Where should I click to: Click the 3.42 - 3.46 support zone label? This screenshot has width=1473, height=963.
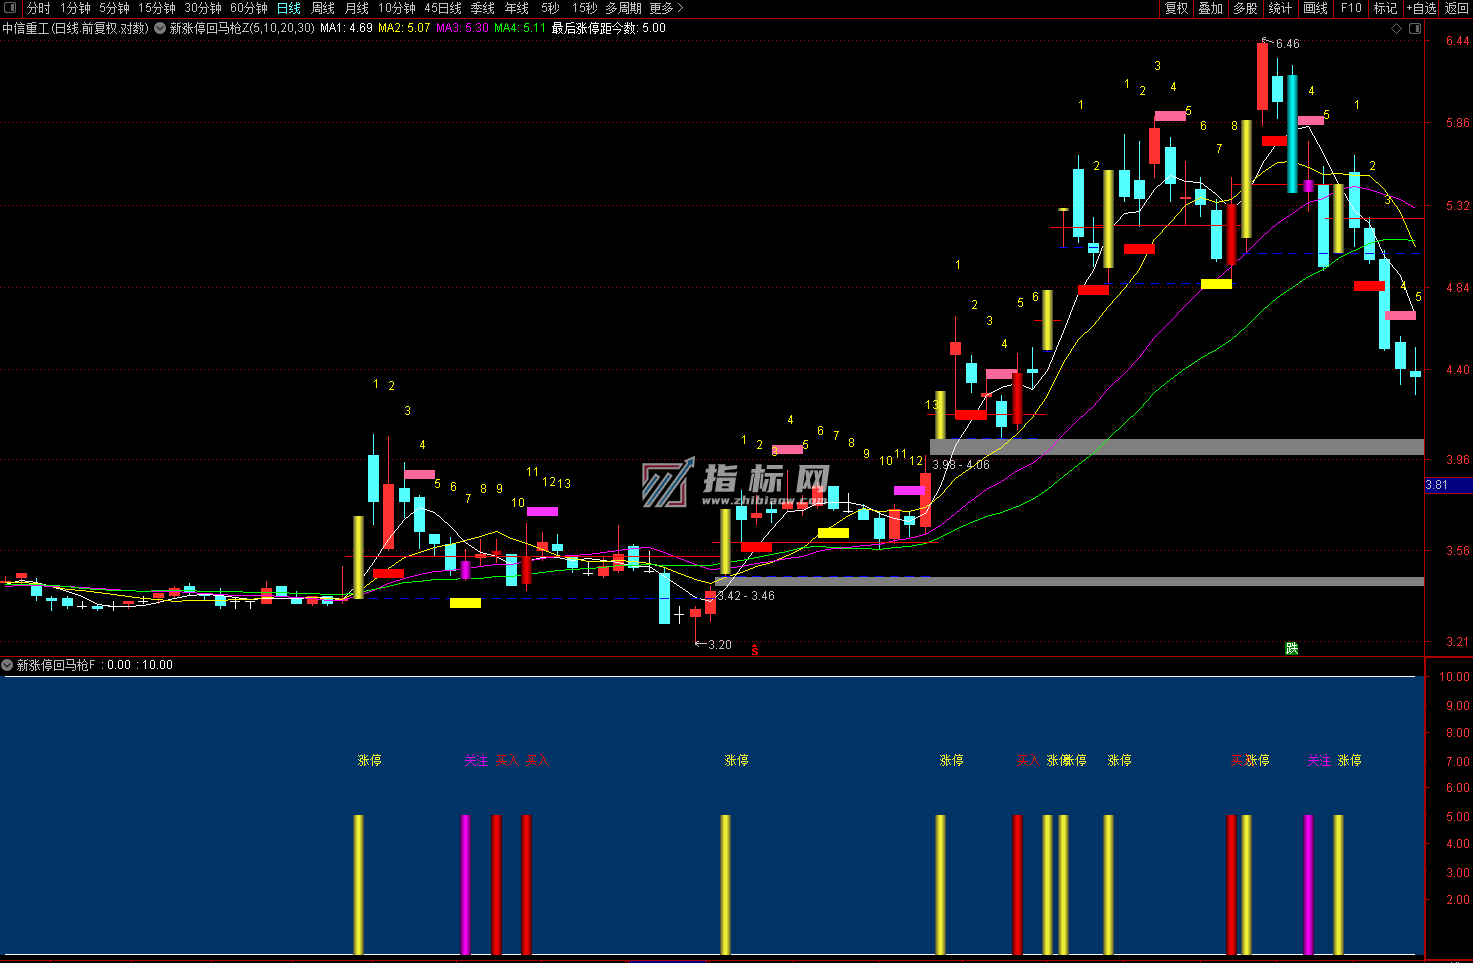(x=746, y=596)
